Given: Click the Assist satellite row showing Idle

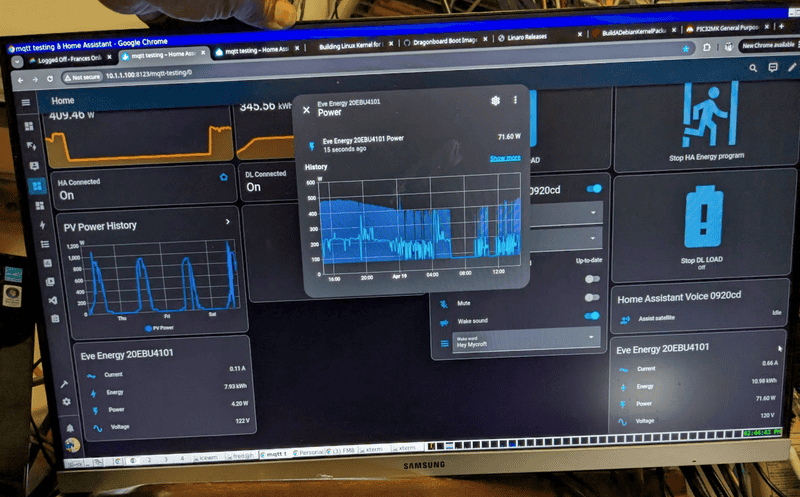Looking at the screenshot, I should 701,316.
